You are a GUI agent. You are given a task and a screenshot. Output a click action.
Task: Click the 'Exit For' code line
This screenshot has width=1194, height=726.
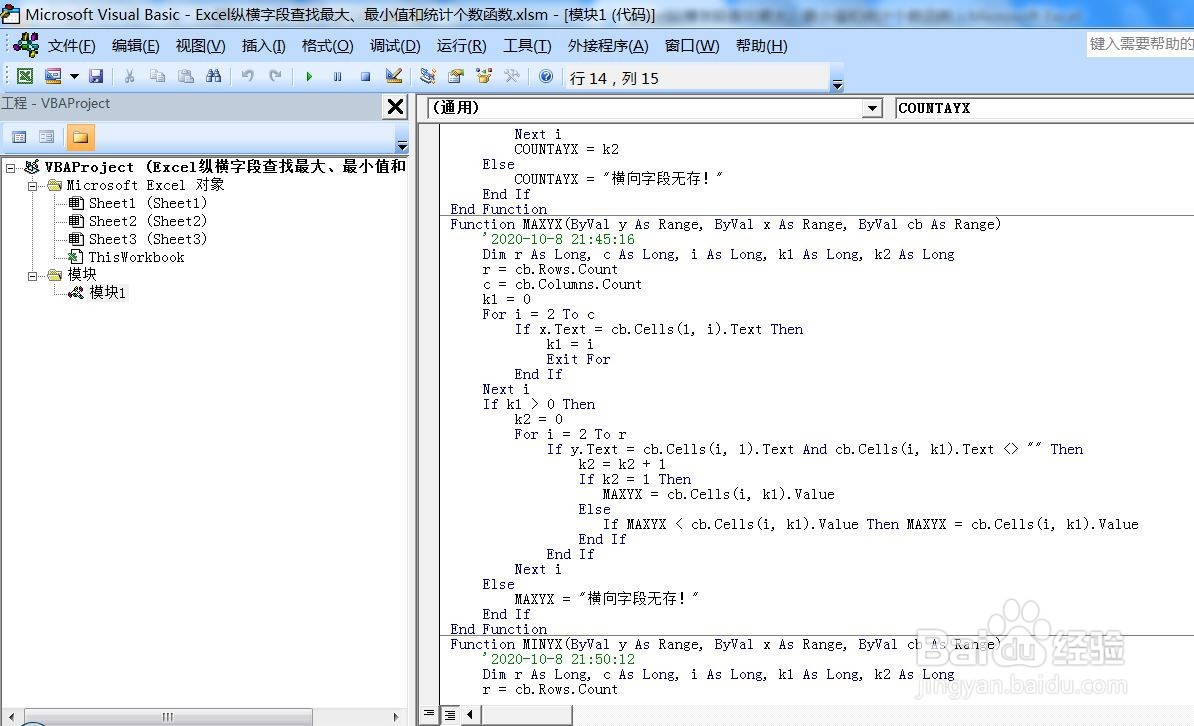pyautogui.click(x=578, y=360)
